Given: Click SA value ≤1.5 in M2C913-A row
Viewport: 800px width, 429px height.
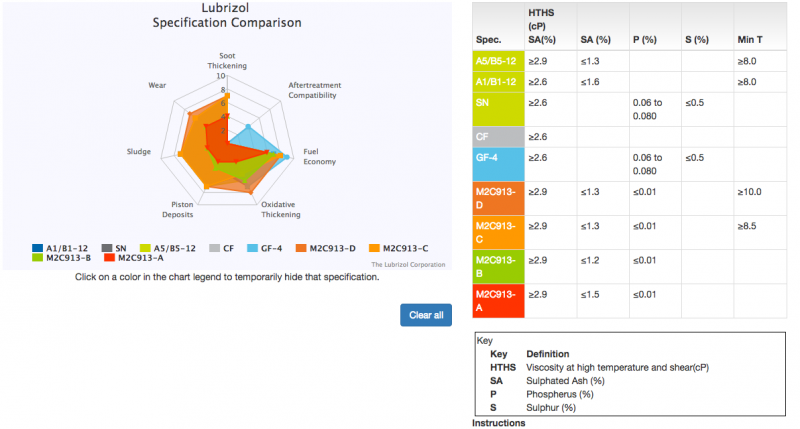Looking at the screenshot, I should [590, 294].
